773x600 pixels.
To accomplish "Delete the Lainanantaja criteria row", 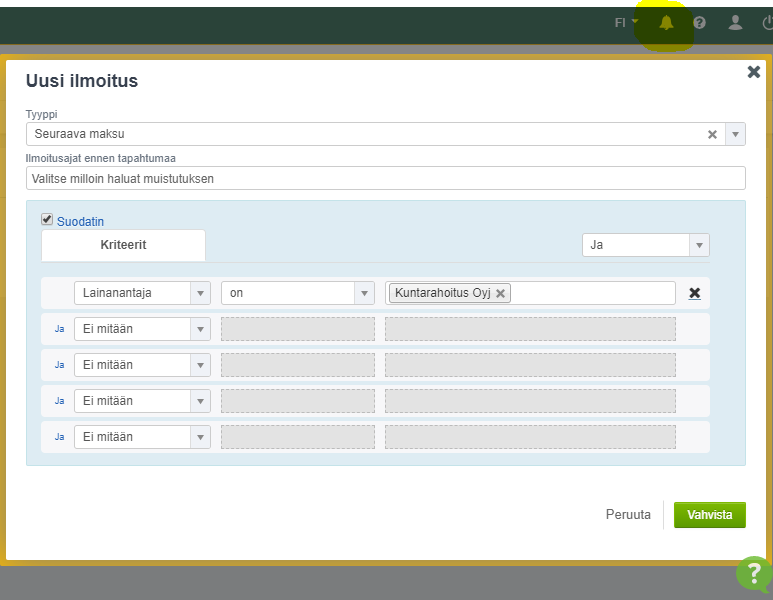I will pyautogui.click(x=694, y=293).
